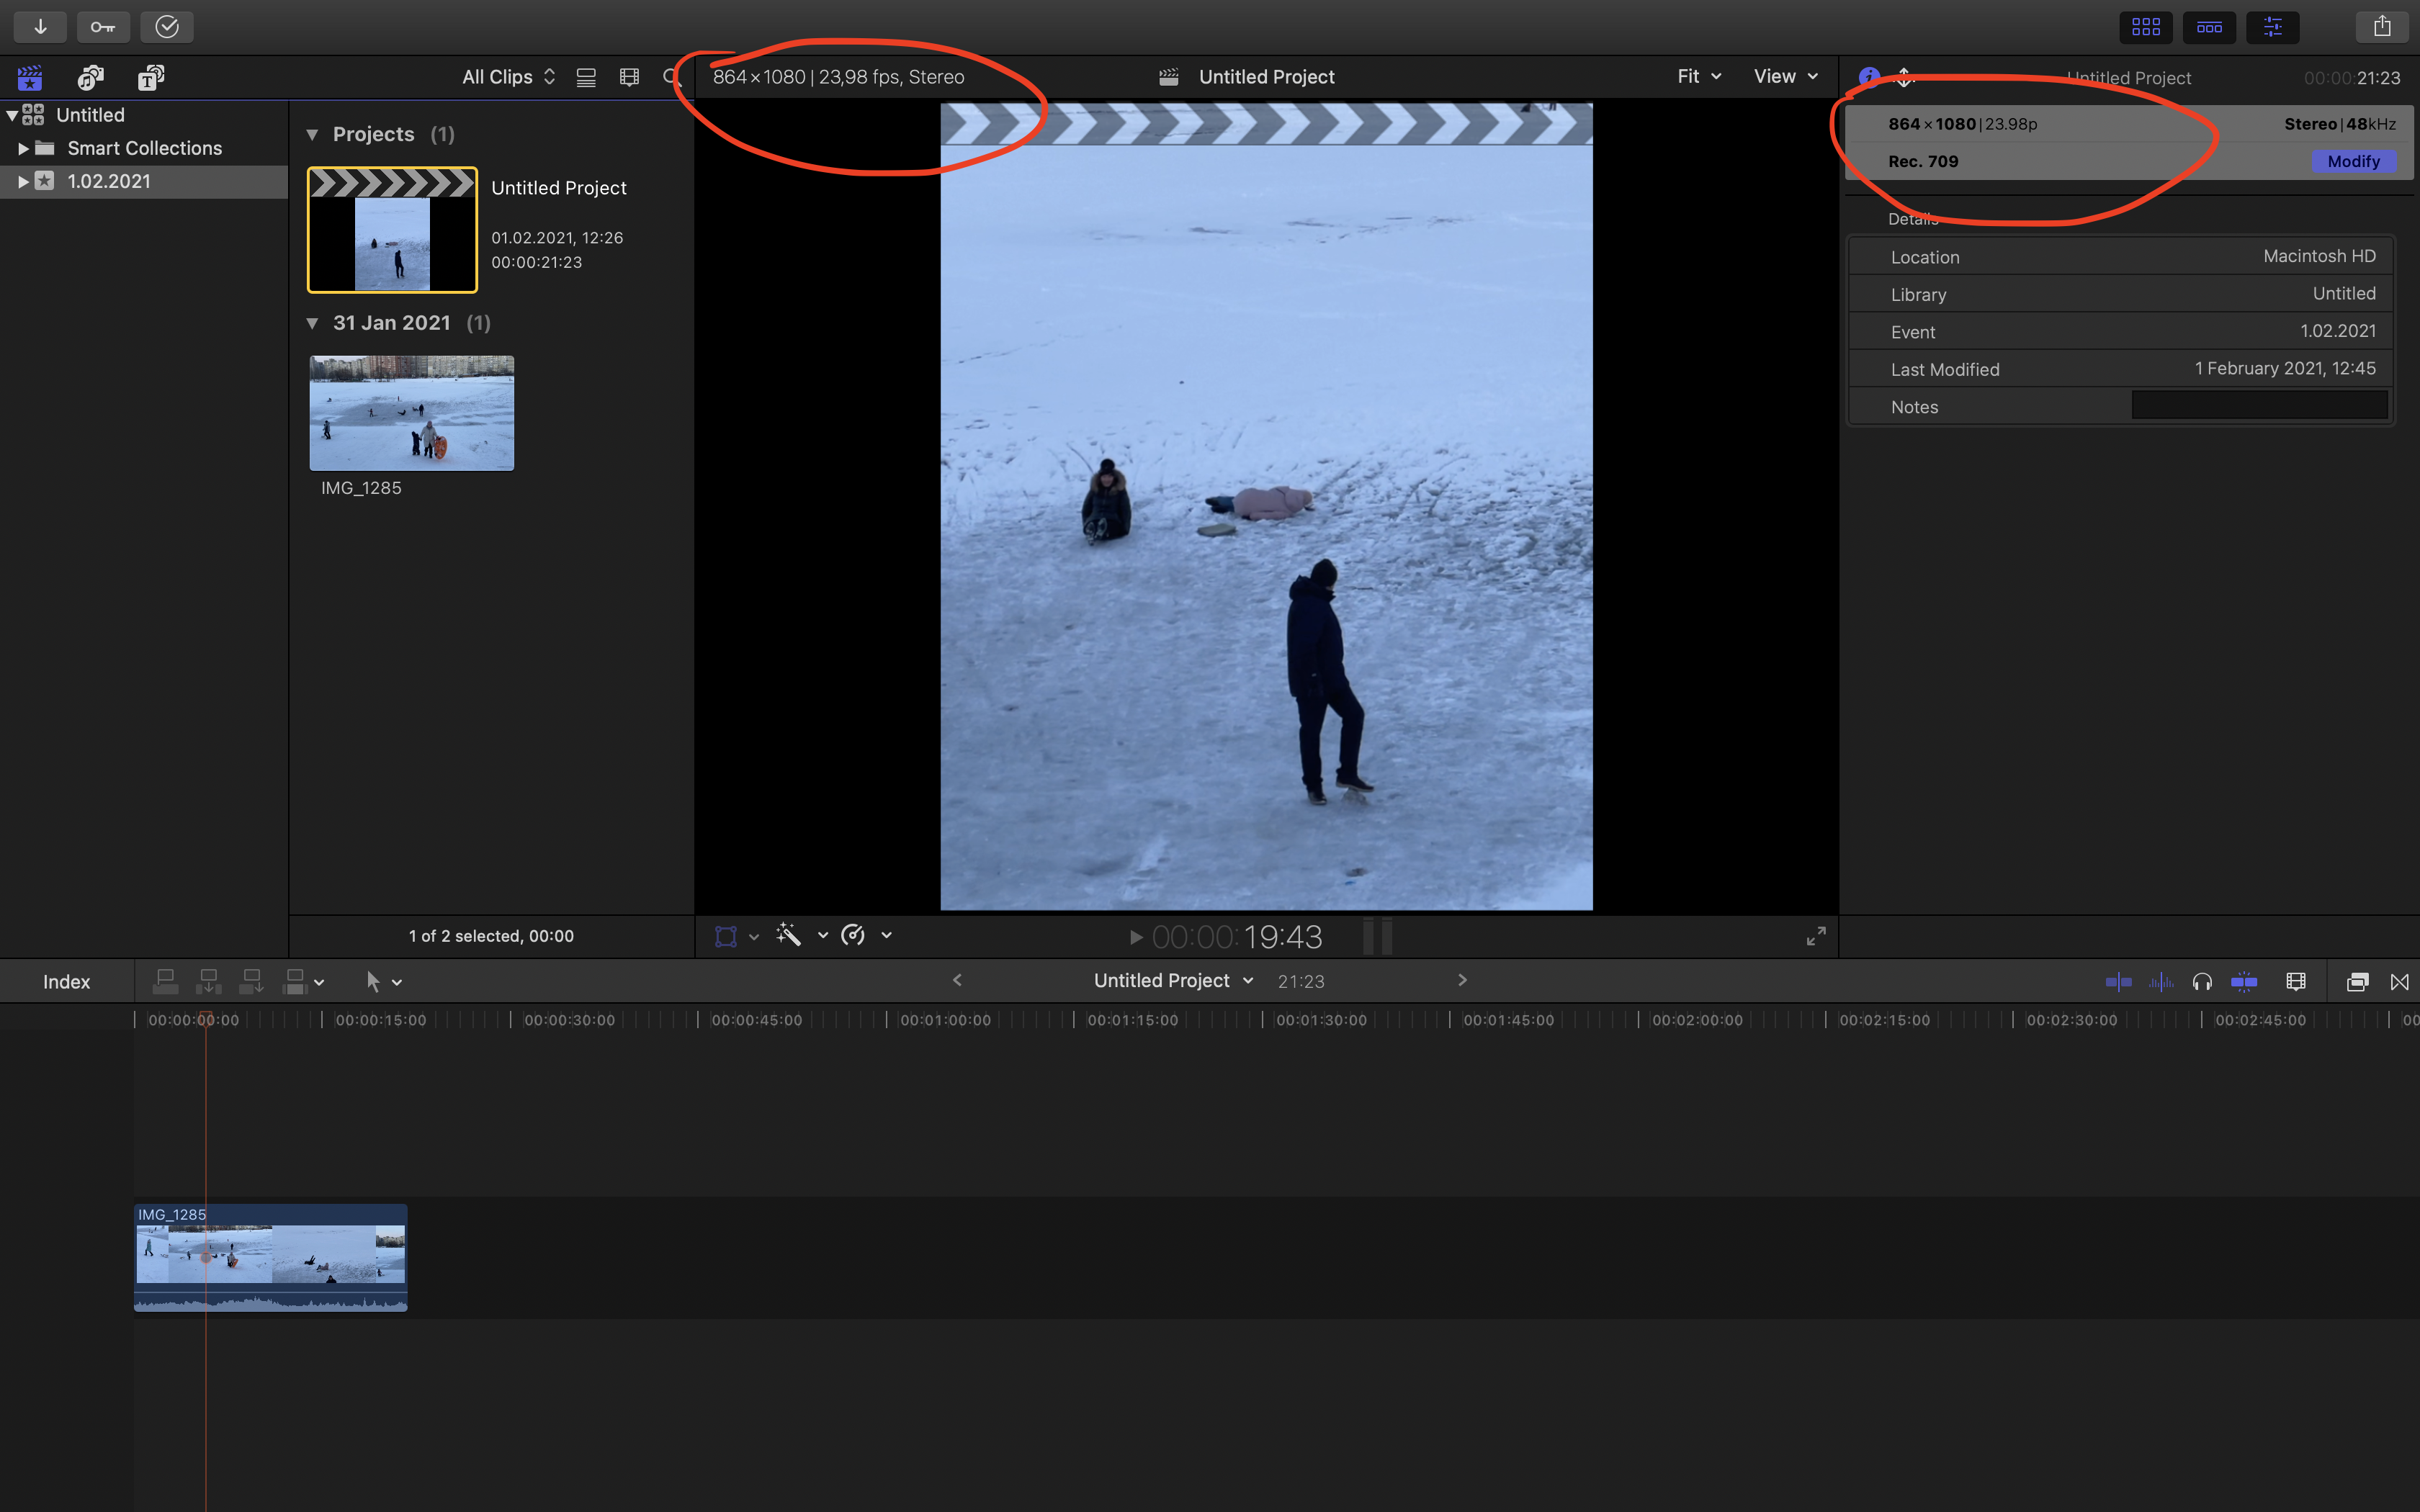Screen dimensions: 2420x1512
Task: Click the Modify project settings button
Action: coord(2352,161)
